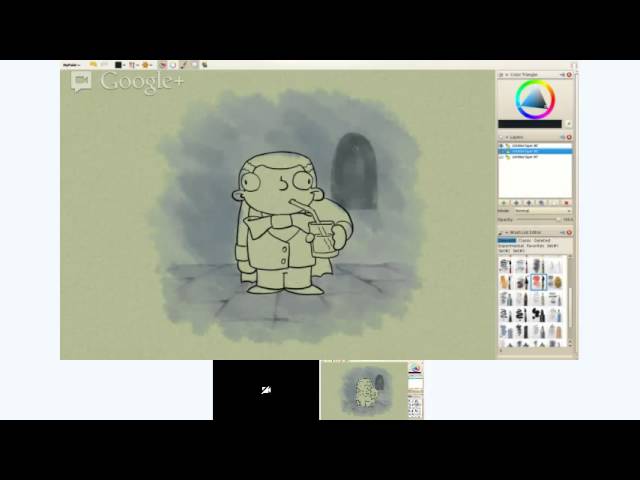Click the yellow undo icon in toolbar
The height and width of the screenshot is (480, 640).
(93, 64)
